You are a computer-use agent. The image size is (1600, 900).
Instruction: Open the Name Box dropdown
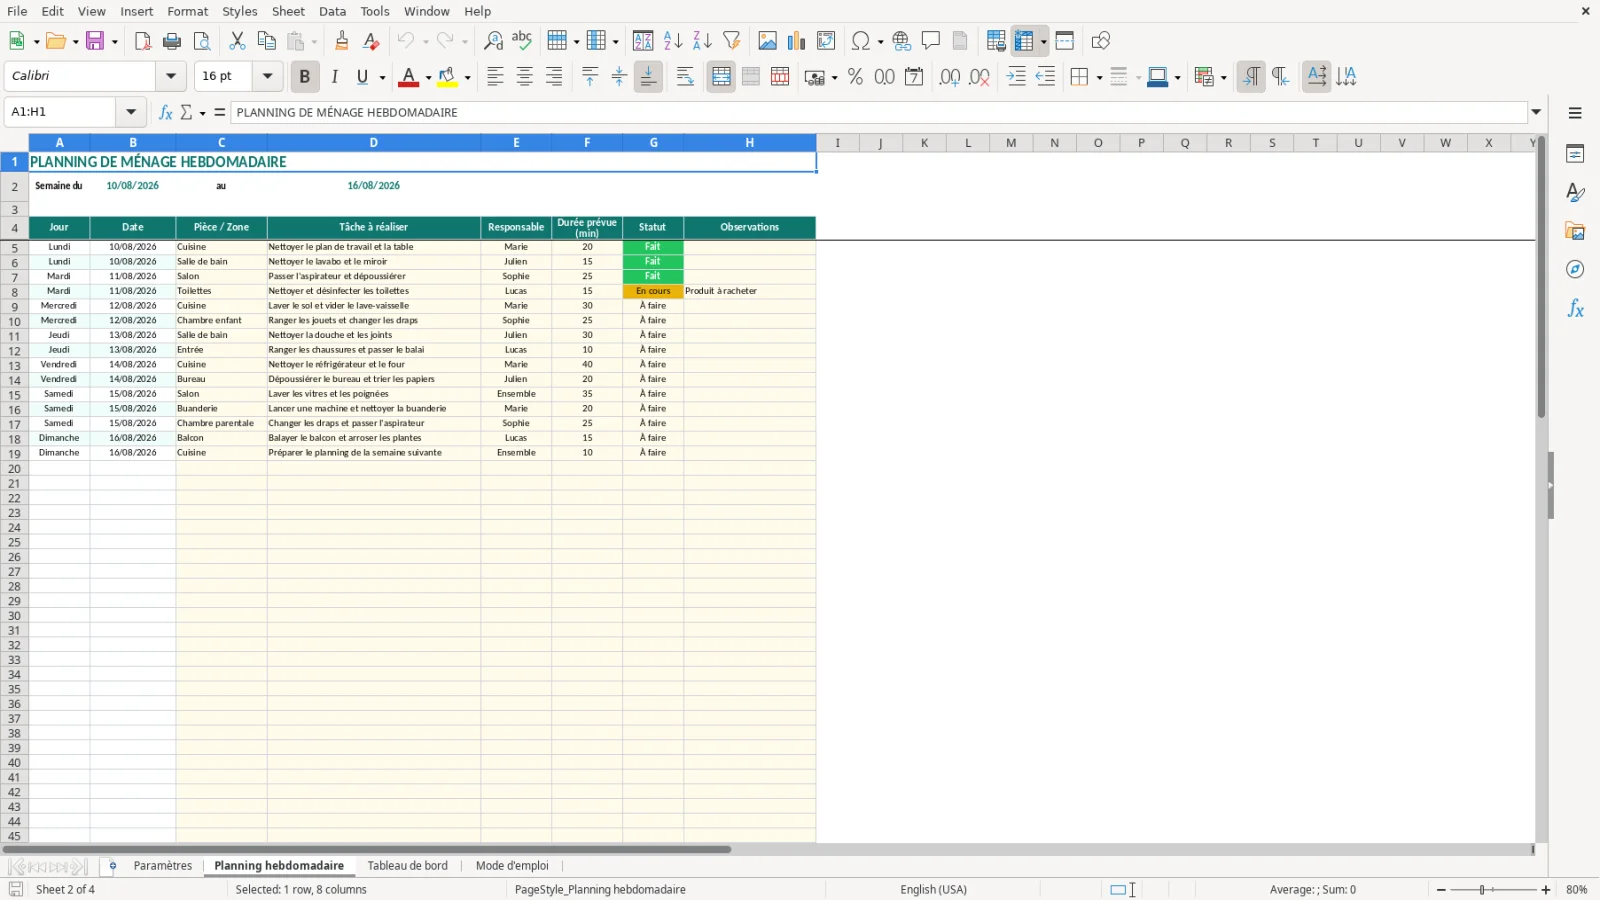(x=131, y=112)
